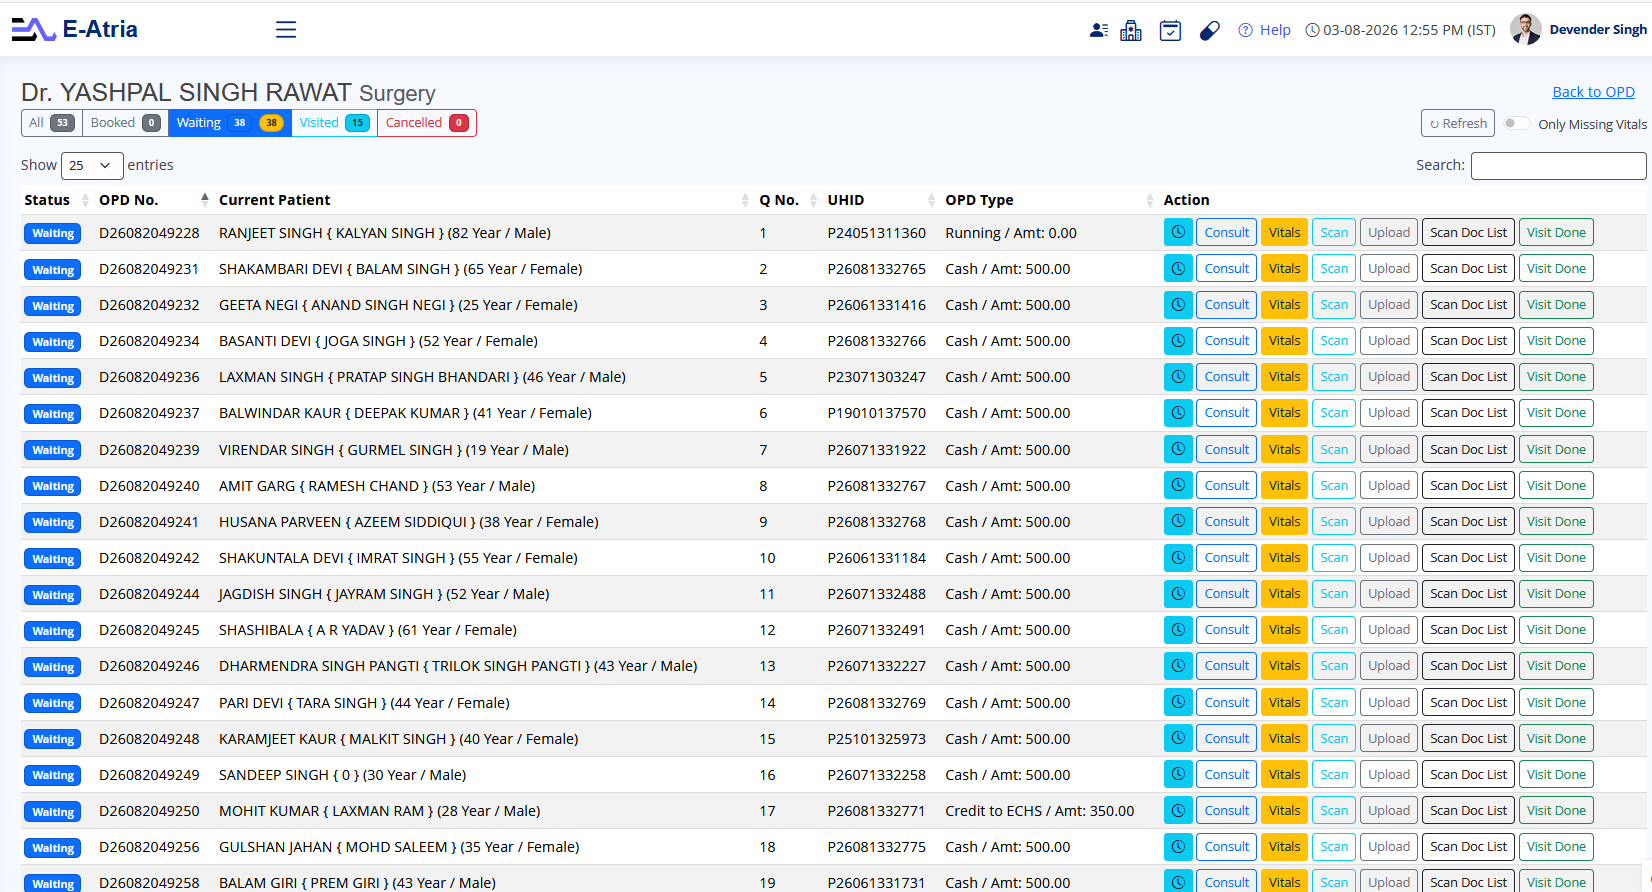Click the clock icon for RANJEET SINGH
This screenshot has width=1652, height=892.
click(x=1178, y=233)
